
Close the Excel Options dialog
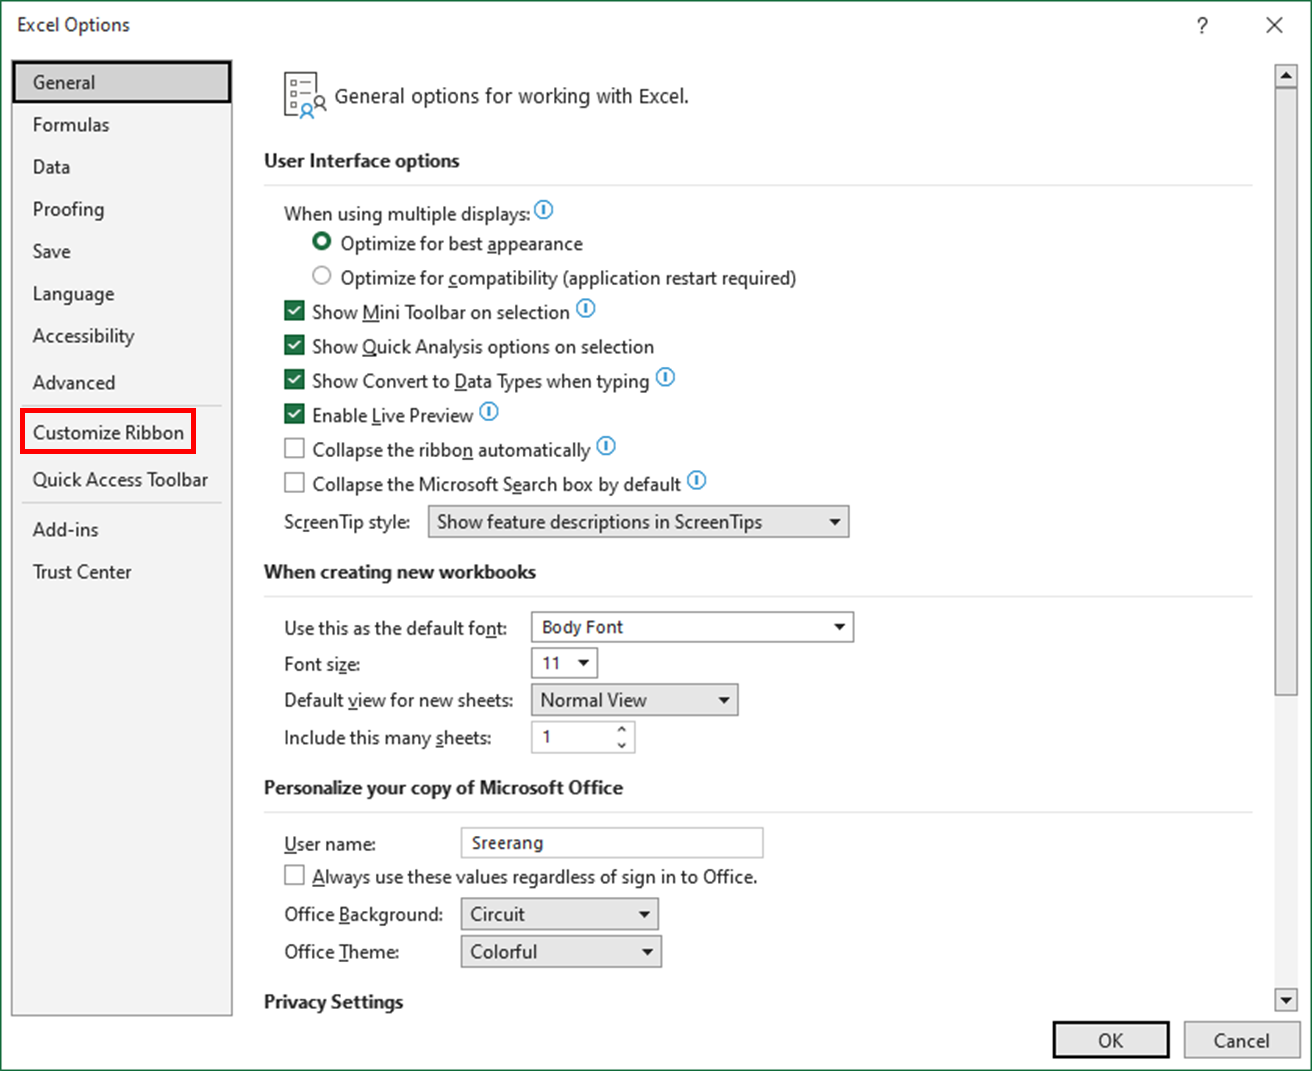point(1274,25)
